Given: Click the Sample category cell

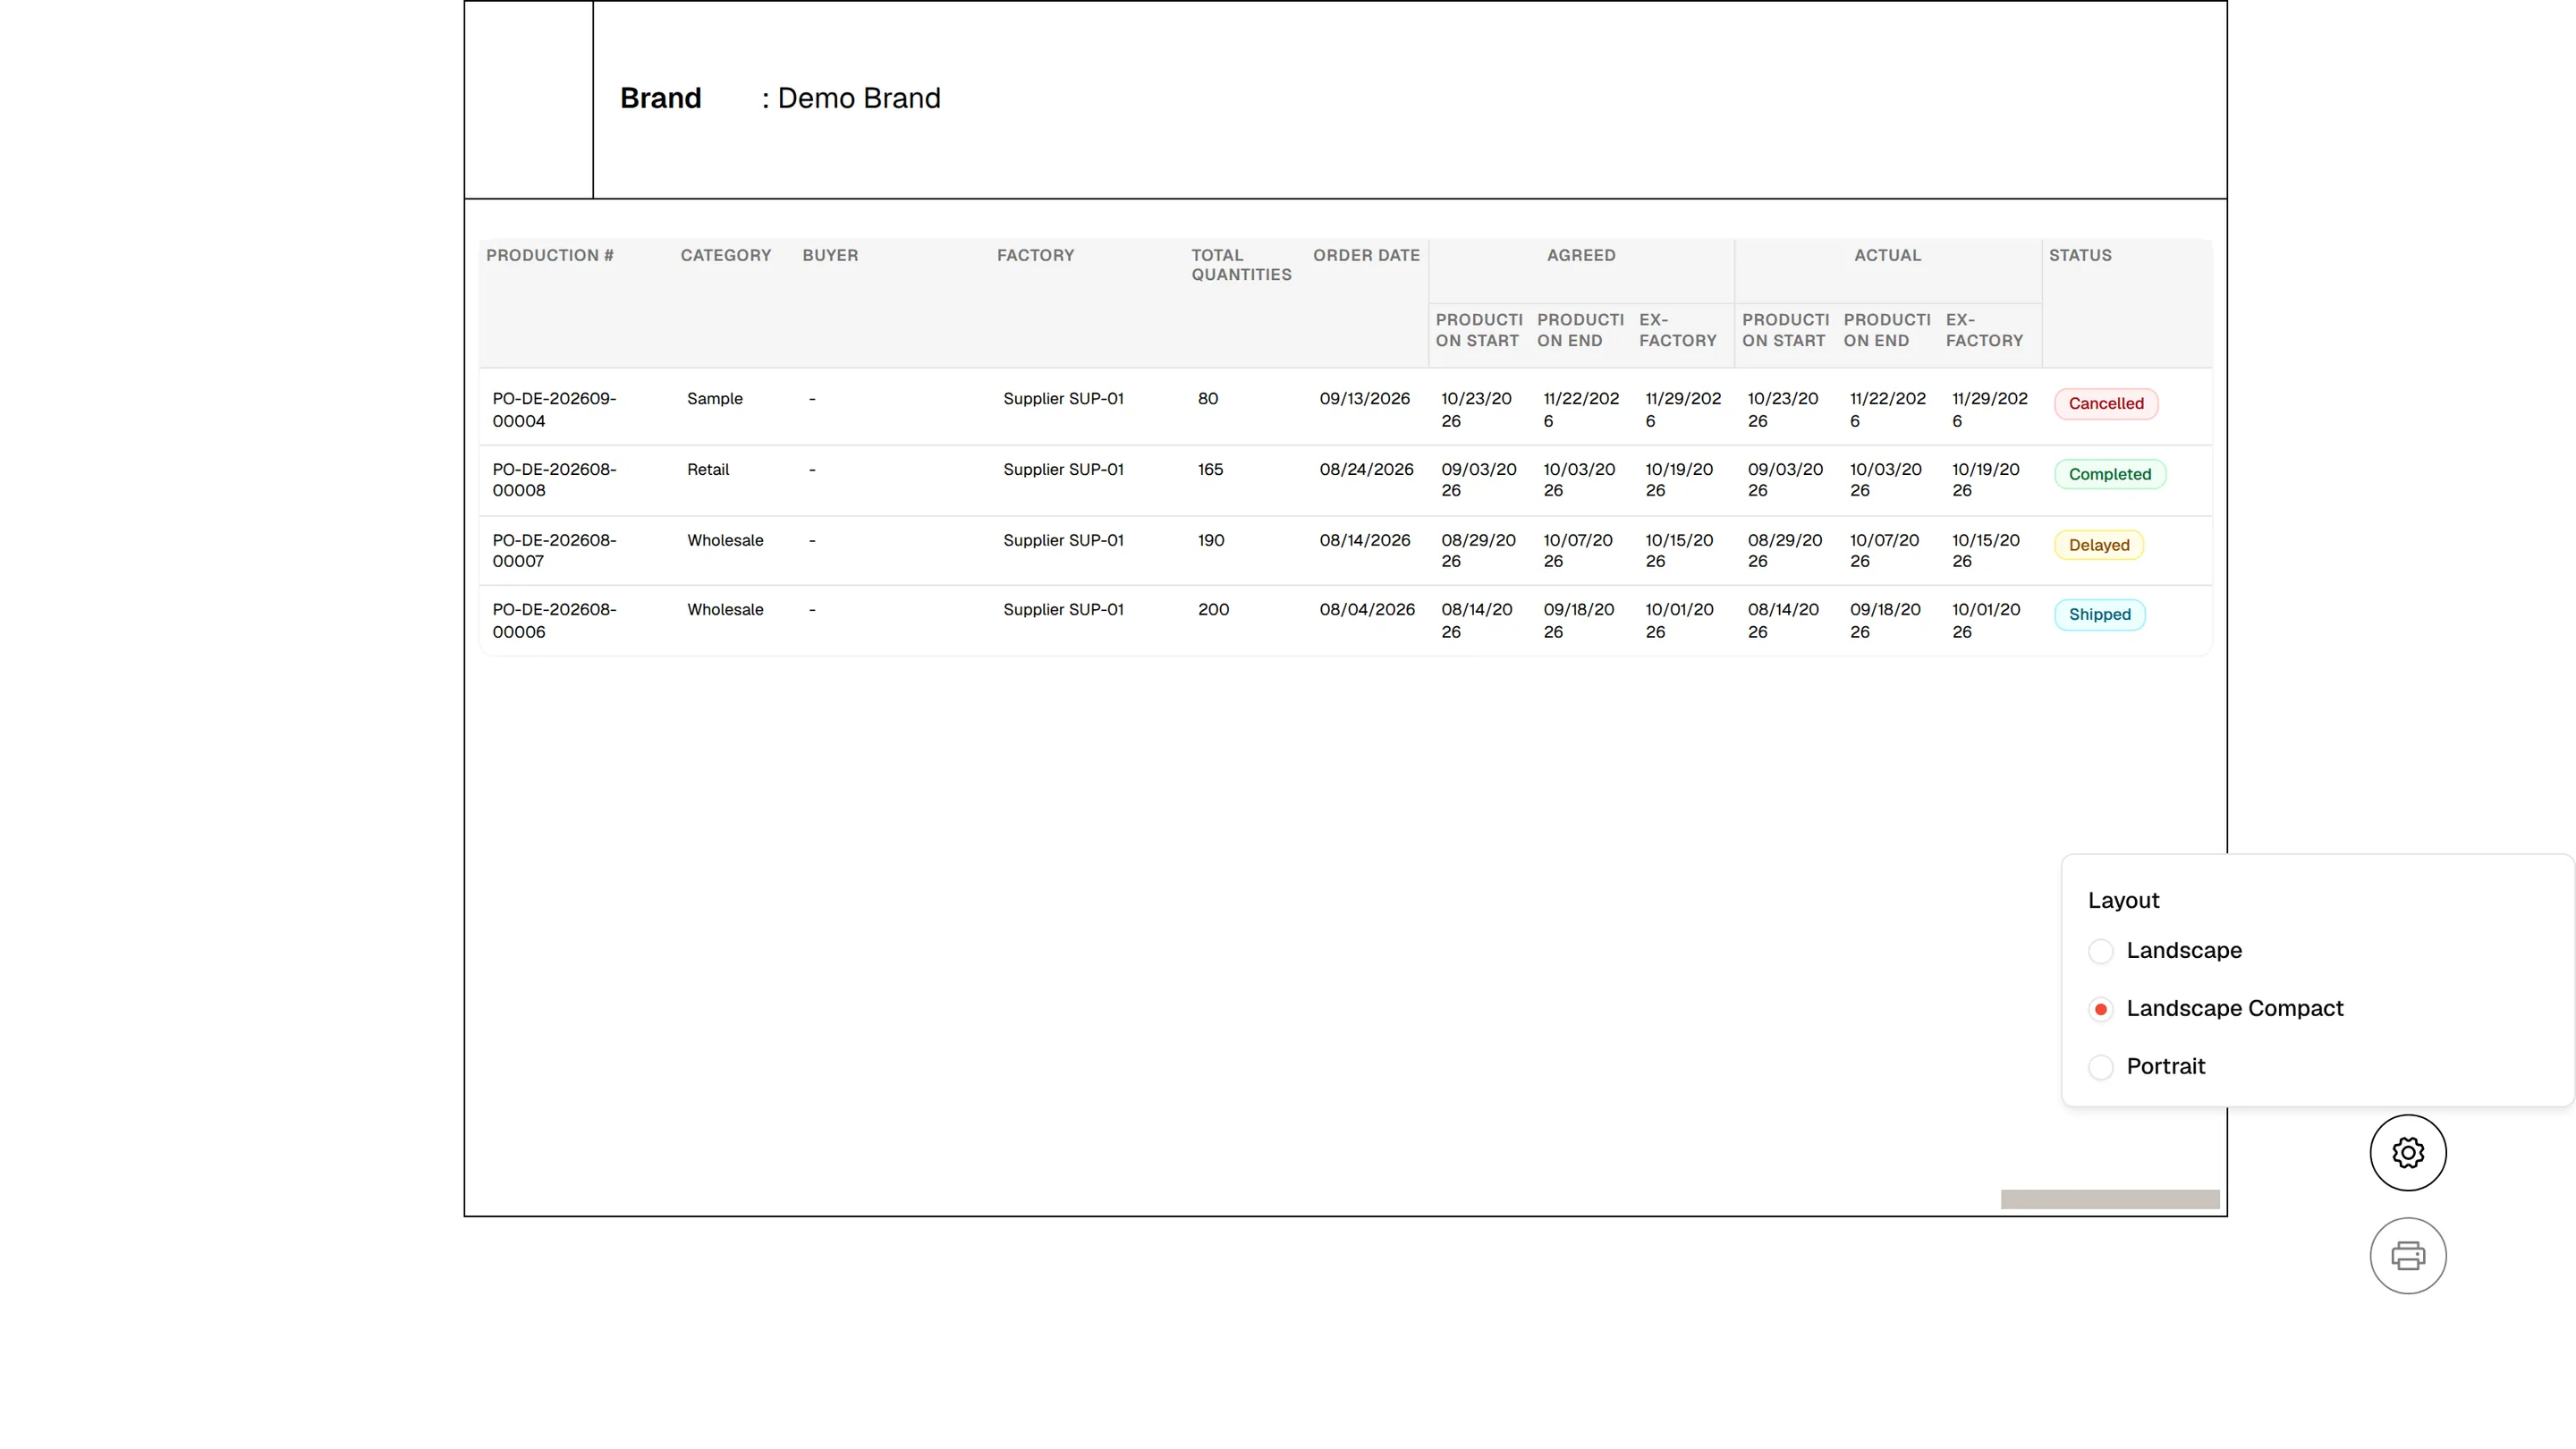Looking at the screenshot, I should 715,398.
